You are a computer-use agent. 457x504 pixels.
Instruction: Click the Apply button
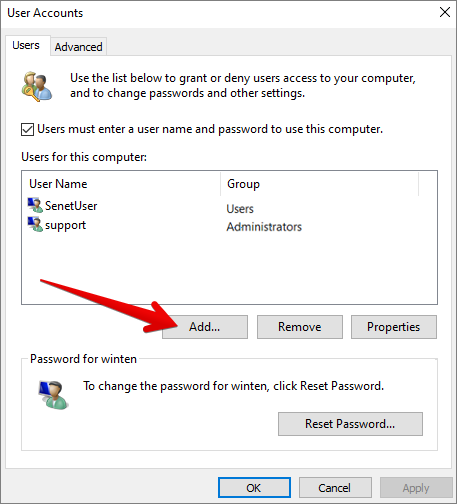[x=416, y=488]
